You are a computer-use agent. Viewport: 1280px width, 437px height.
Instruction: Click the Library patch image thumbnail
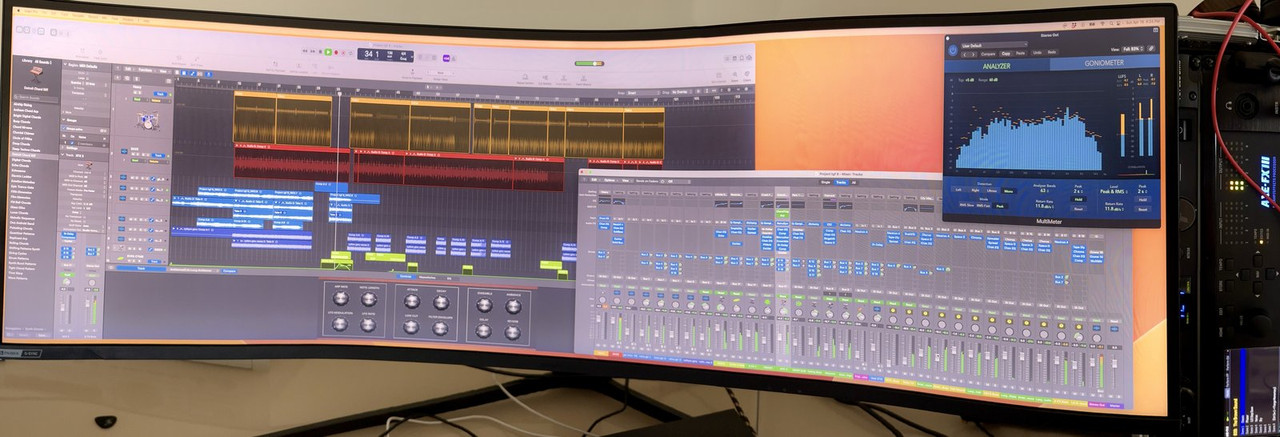pyautogui.click(x=36, y=74)
